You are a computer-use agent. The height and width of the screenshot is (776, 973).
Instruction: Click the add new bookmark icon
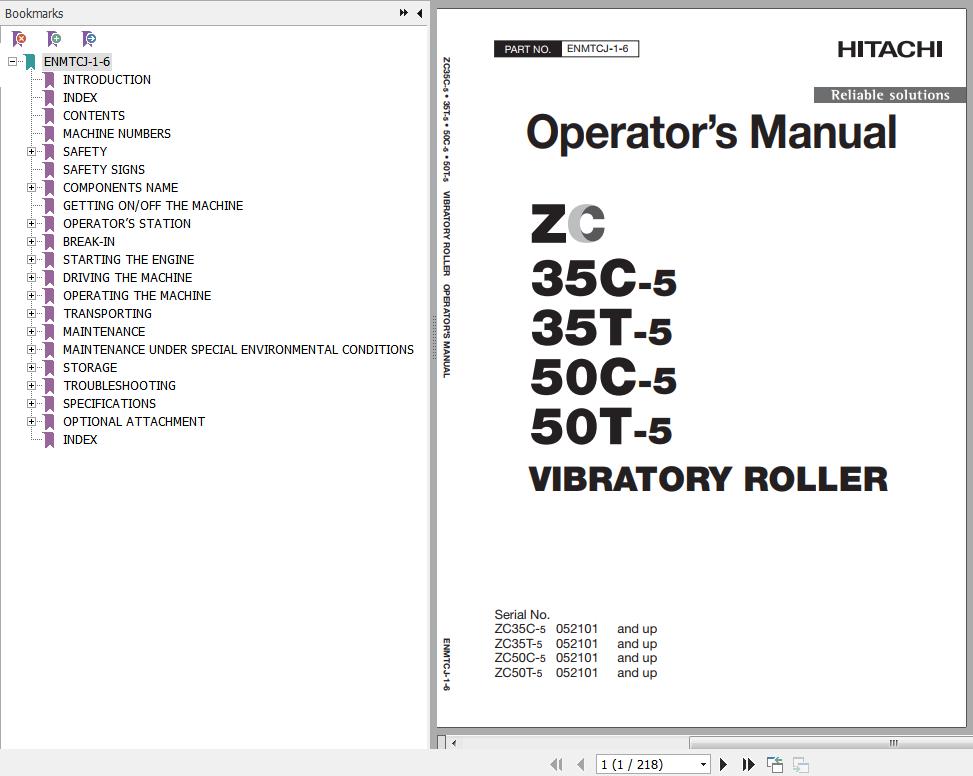[x=54, y=39]
